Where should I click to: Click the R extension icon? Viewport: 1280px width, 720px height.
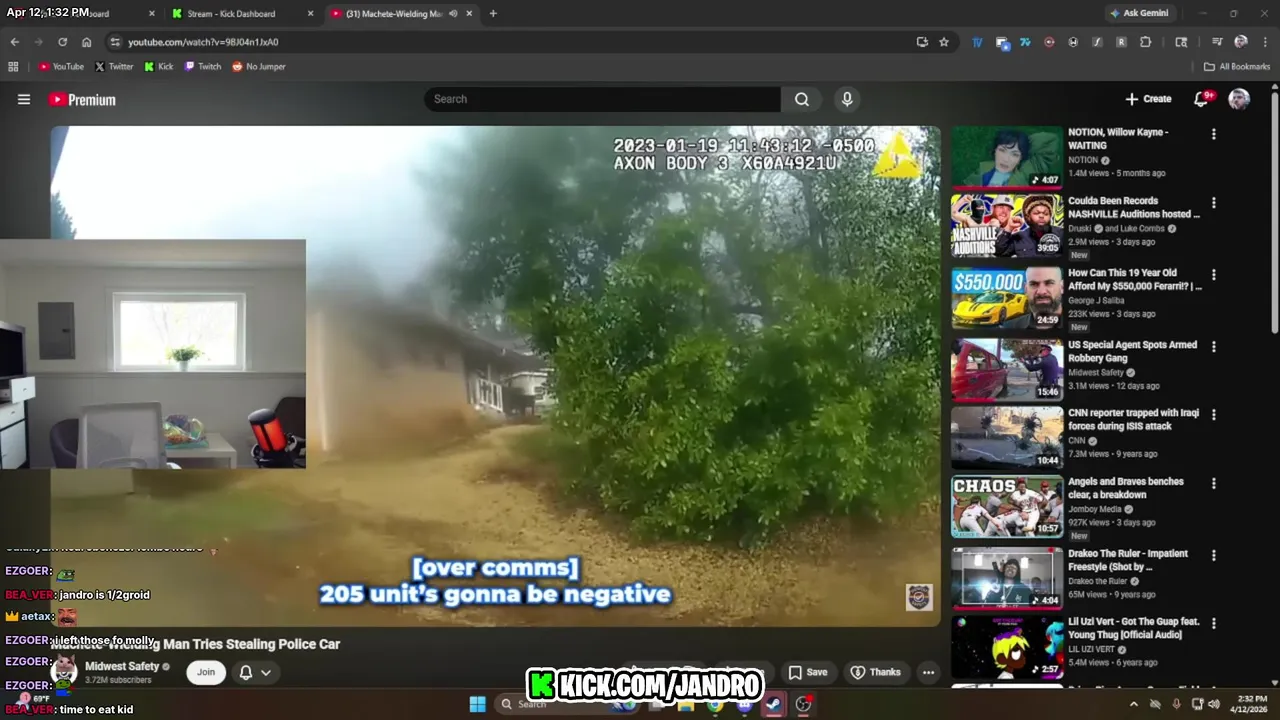tap(1121, 42)
